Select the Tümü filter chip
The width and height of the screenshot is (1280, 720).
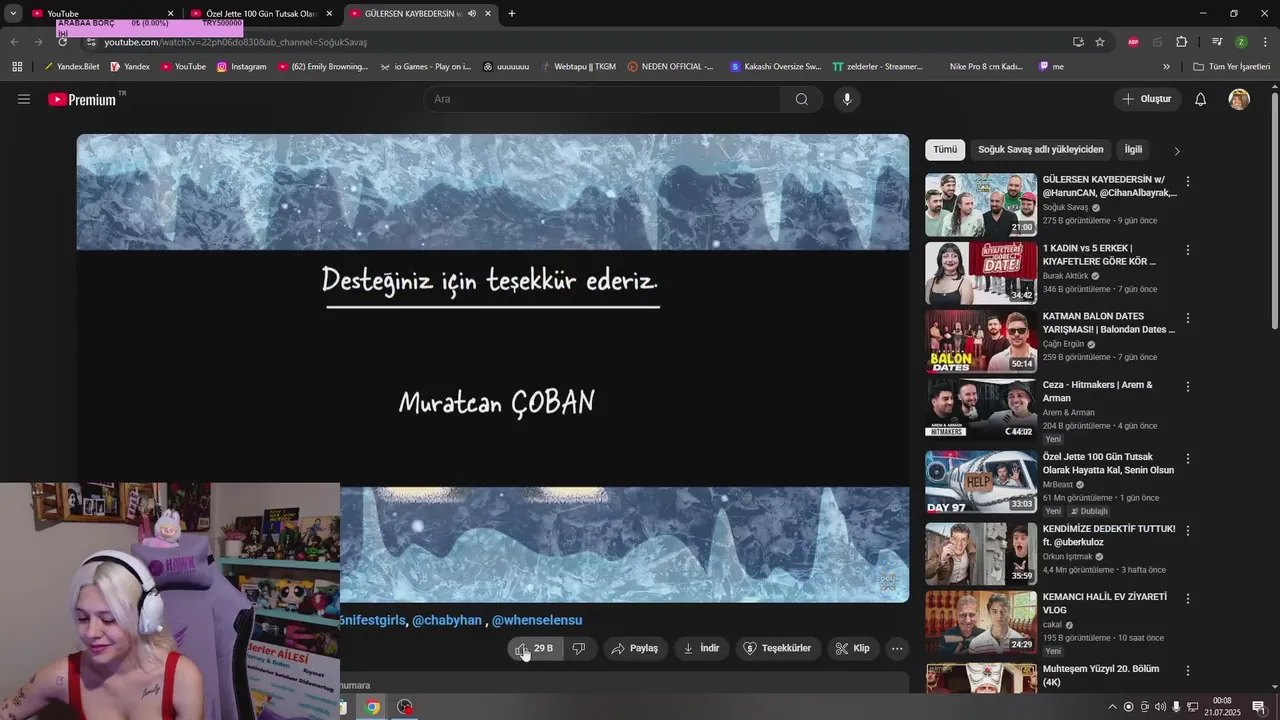945,150
